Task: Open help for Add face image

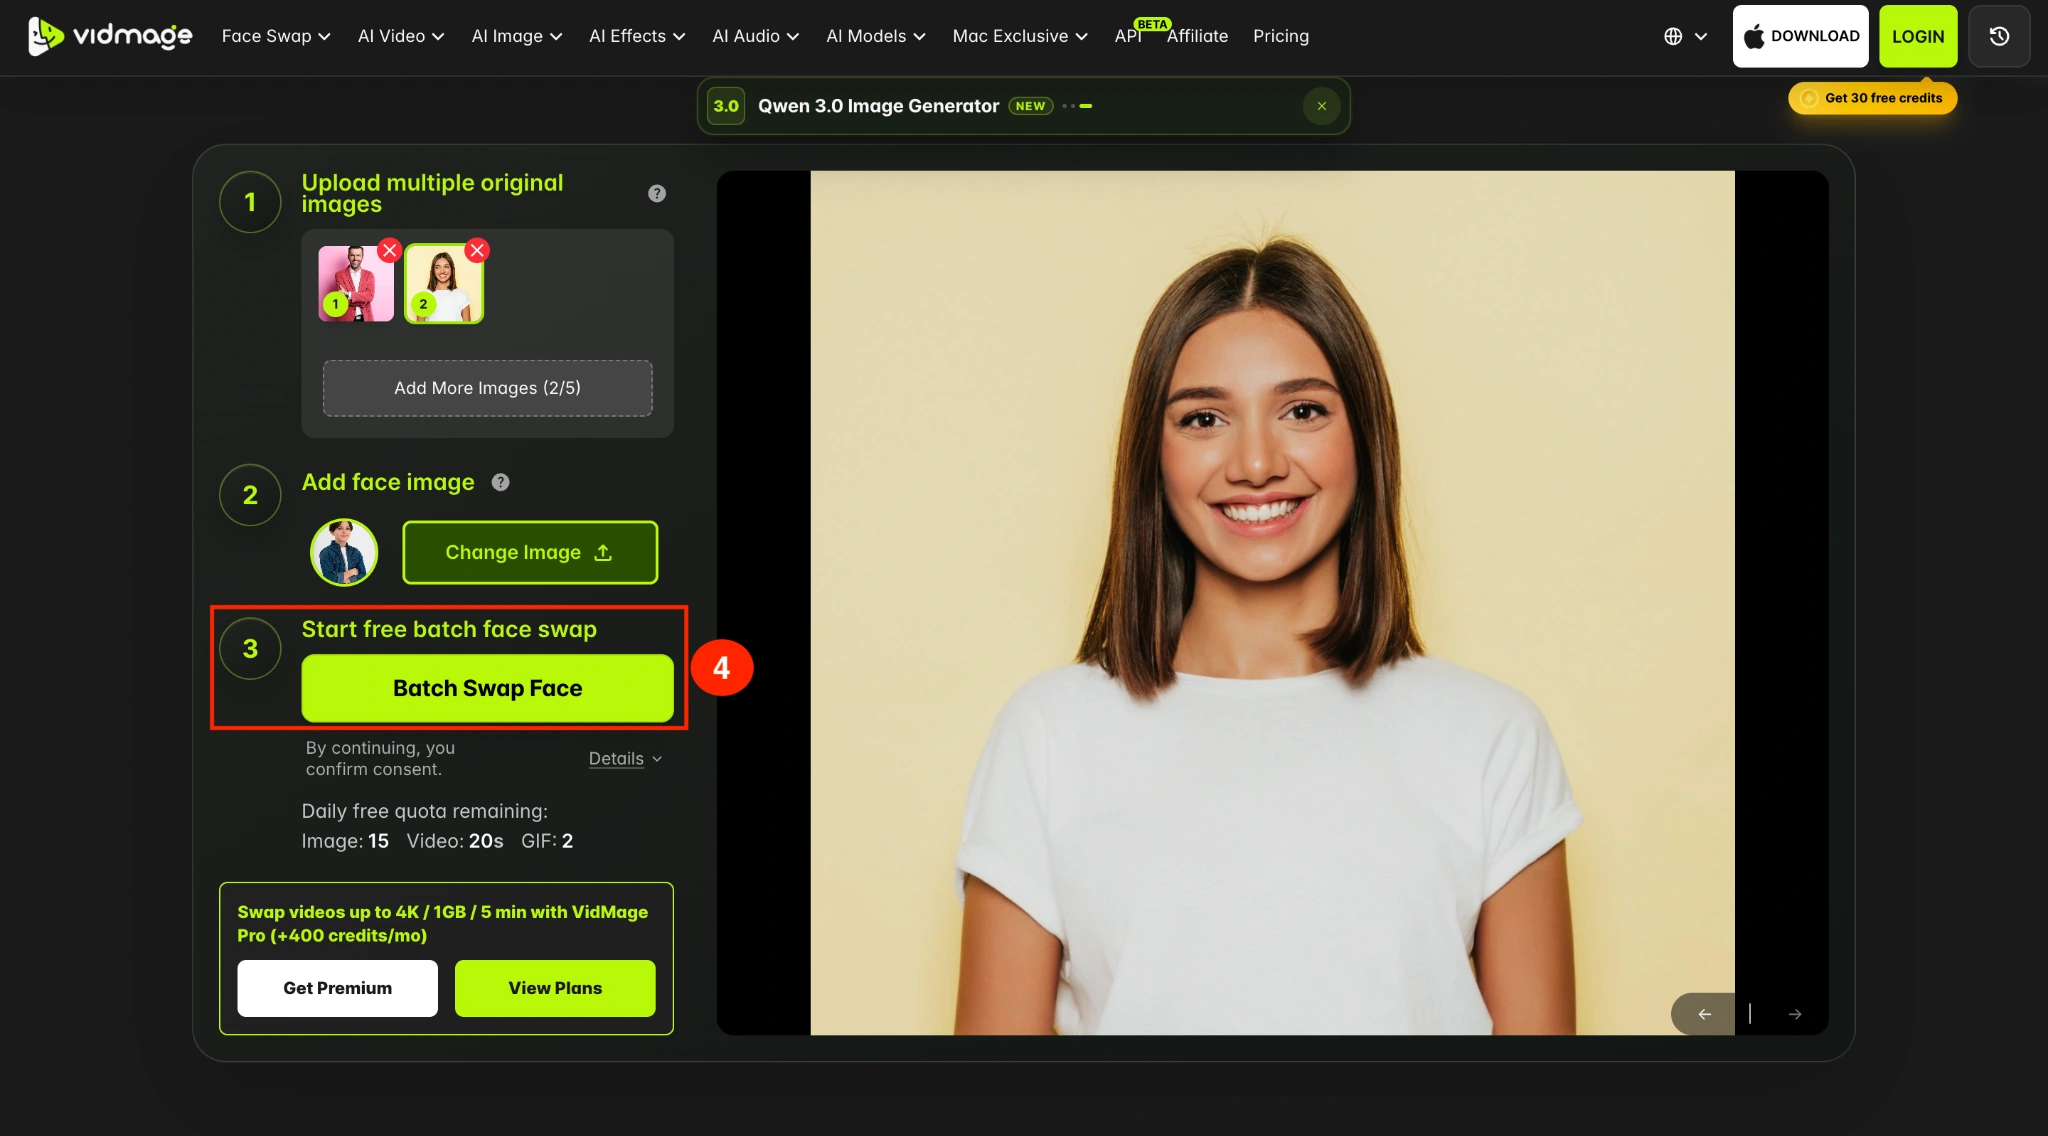Action: tap(501, 482)
